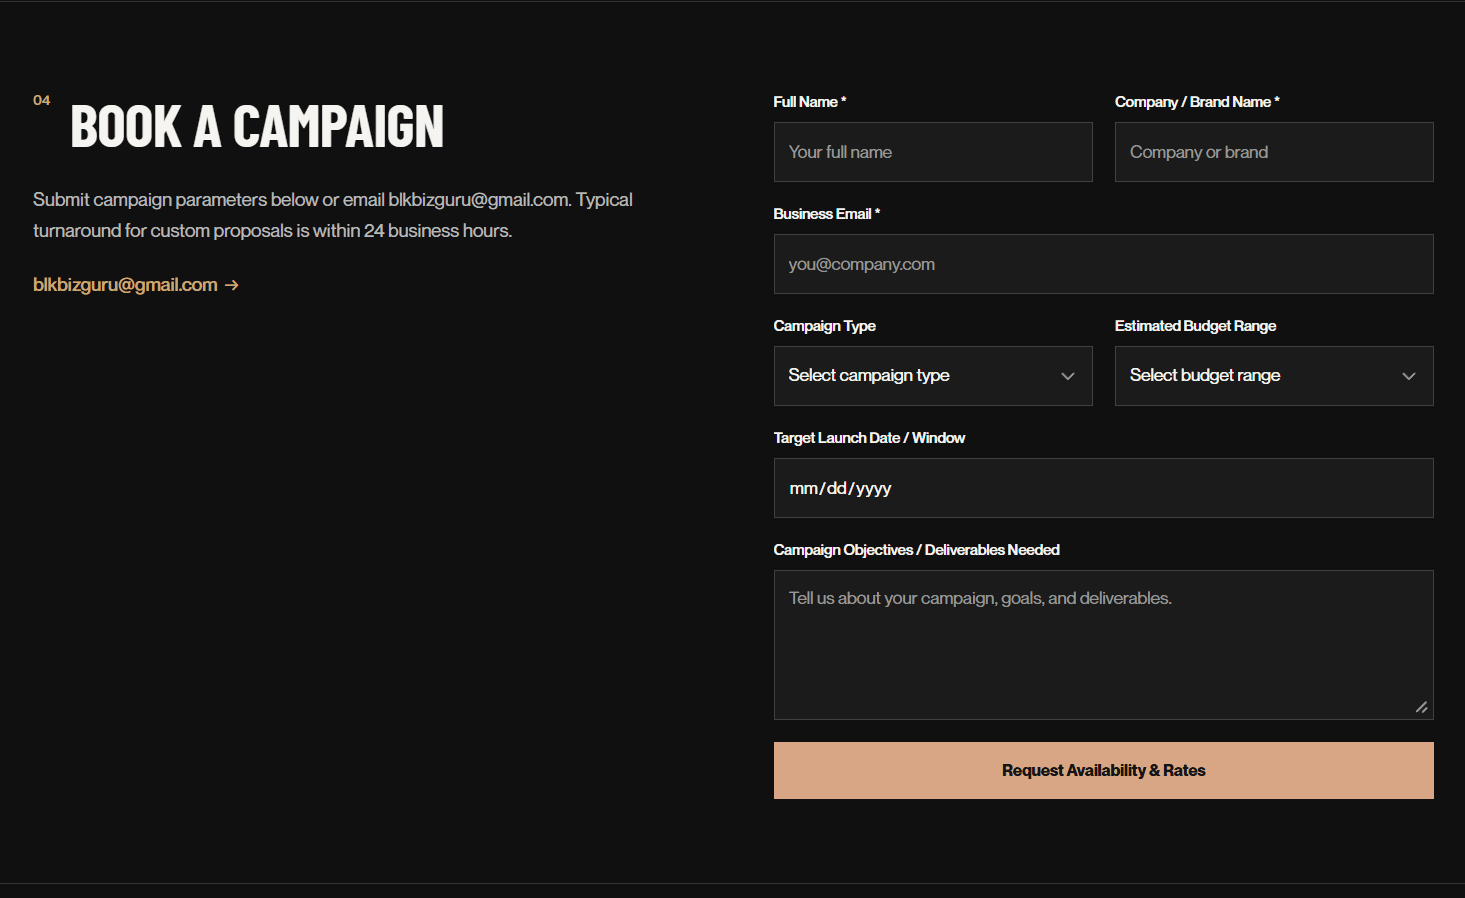Click the Target Launch Date field
Image resolution: width=1465 pixels, height=898 pixels.
point(1104,488)
